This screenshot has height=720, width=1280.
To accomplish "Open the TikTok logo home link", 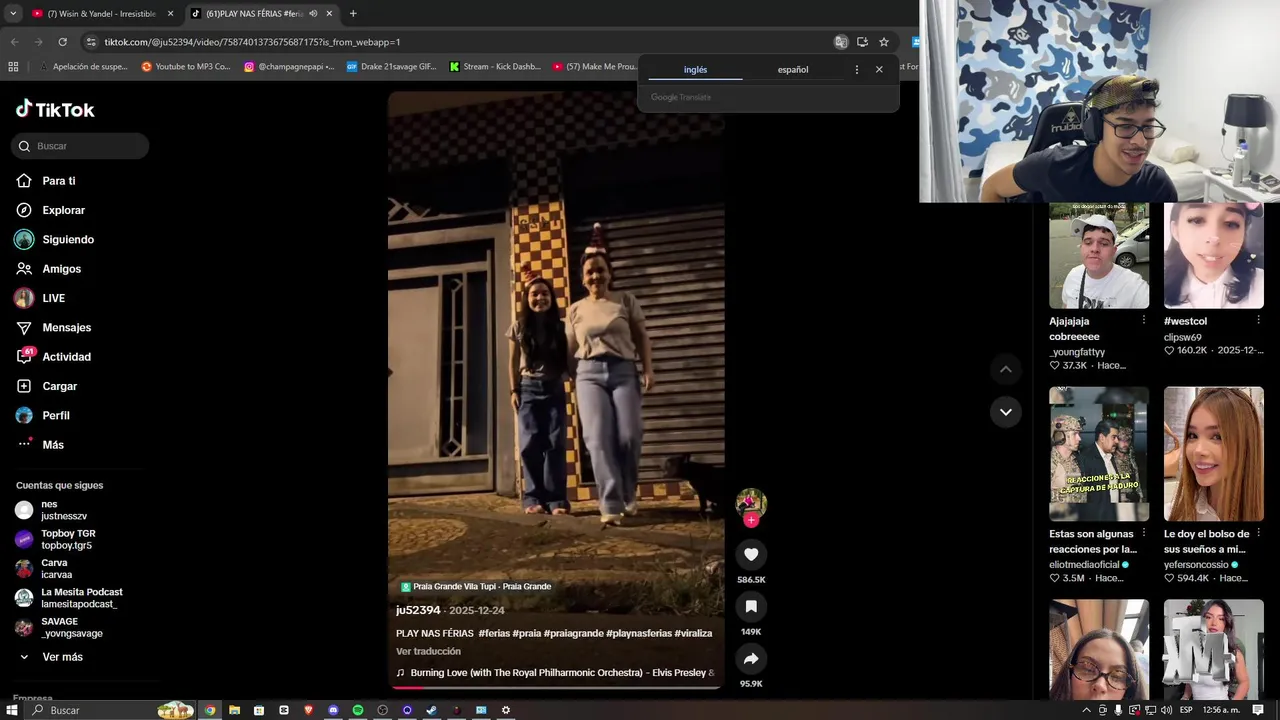I will (x=55, y=109).
